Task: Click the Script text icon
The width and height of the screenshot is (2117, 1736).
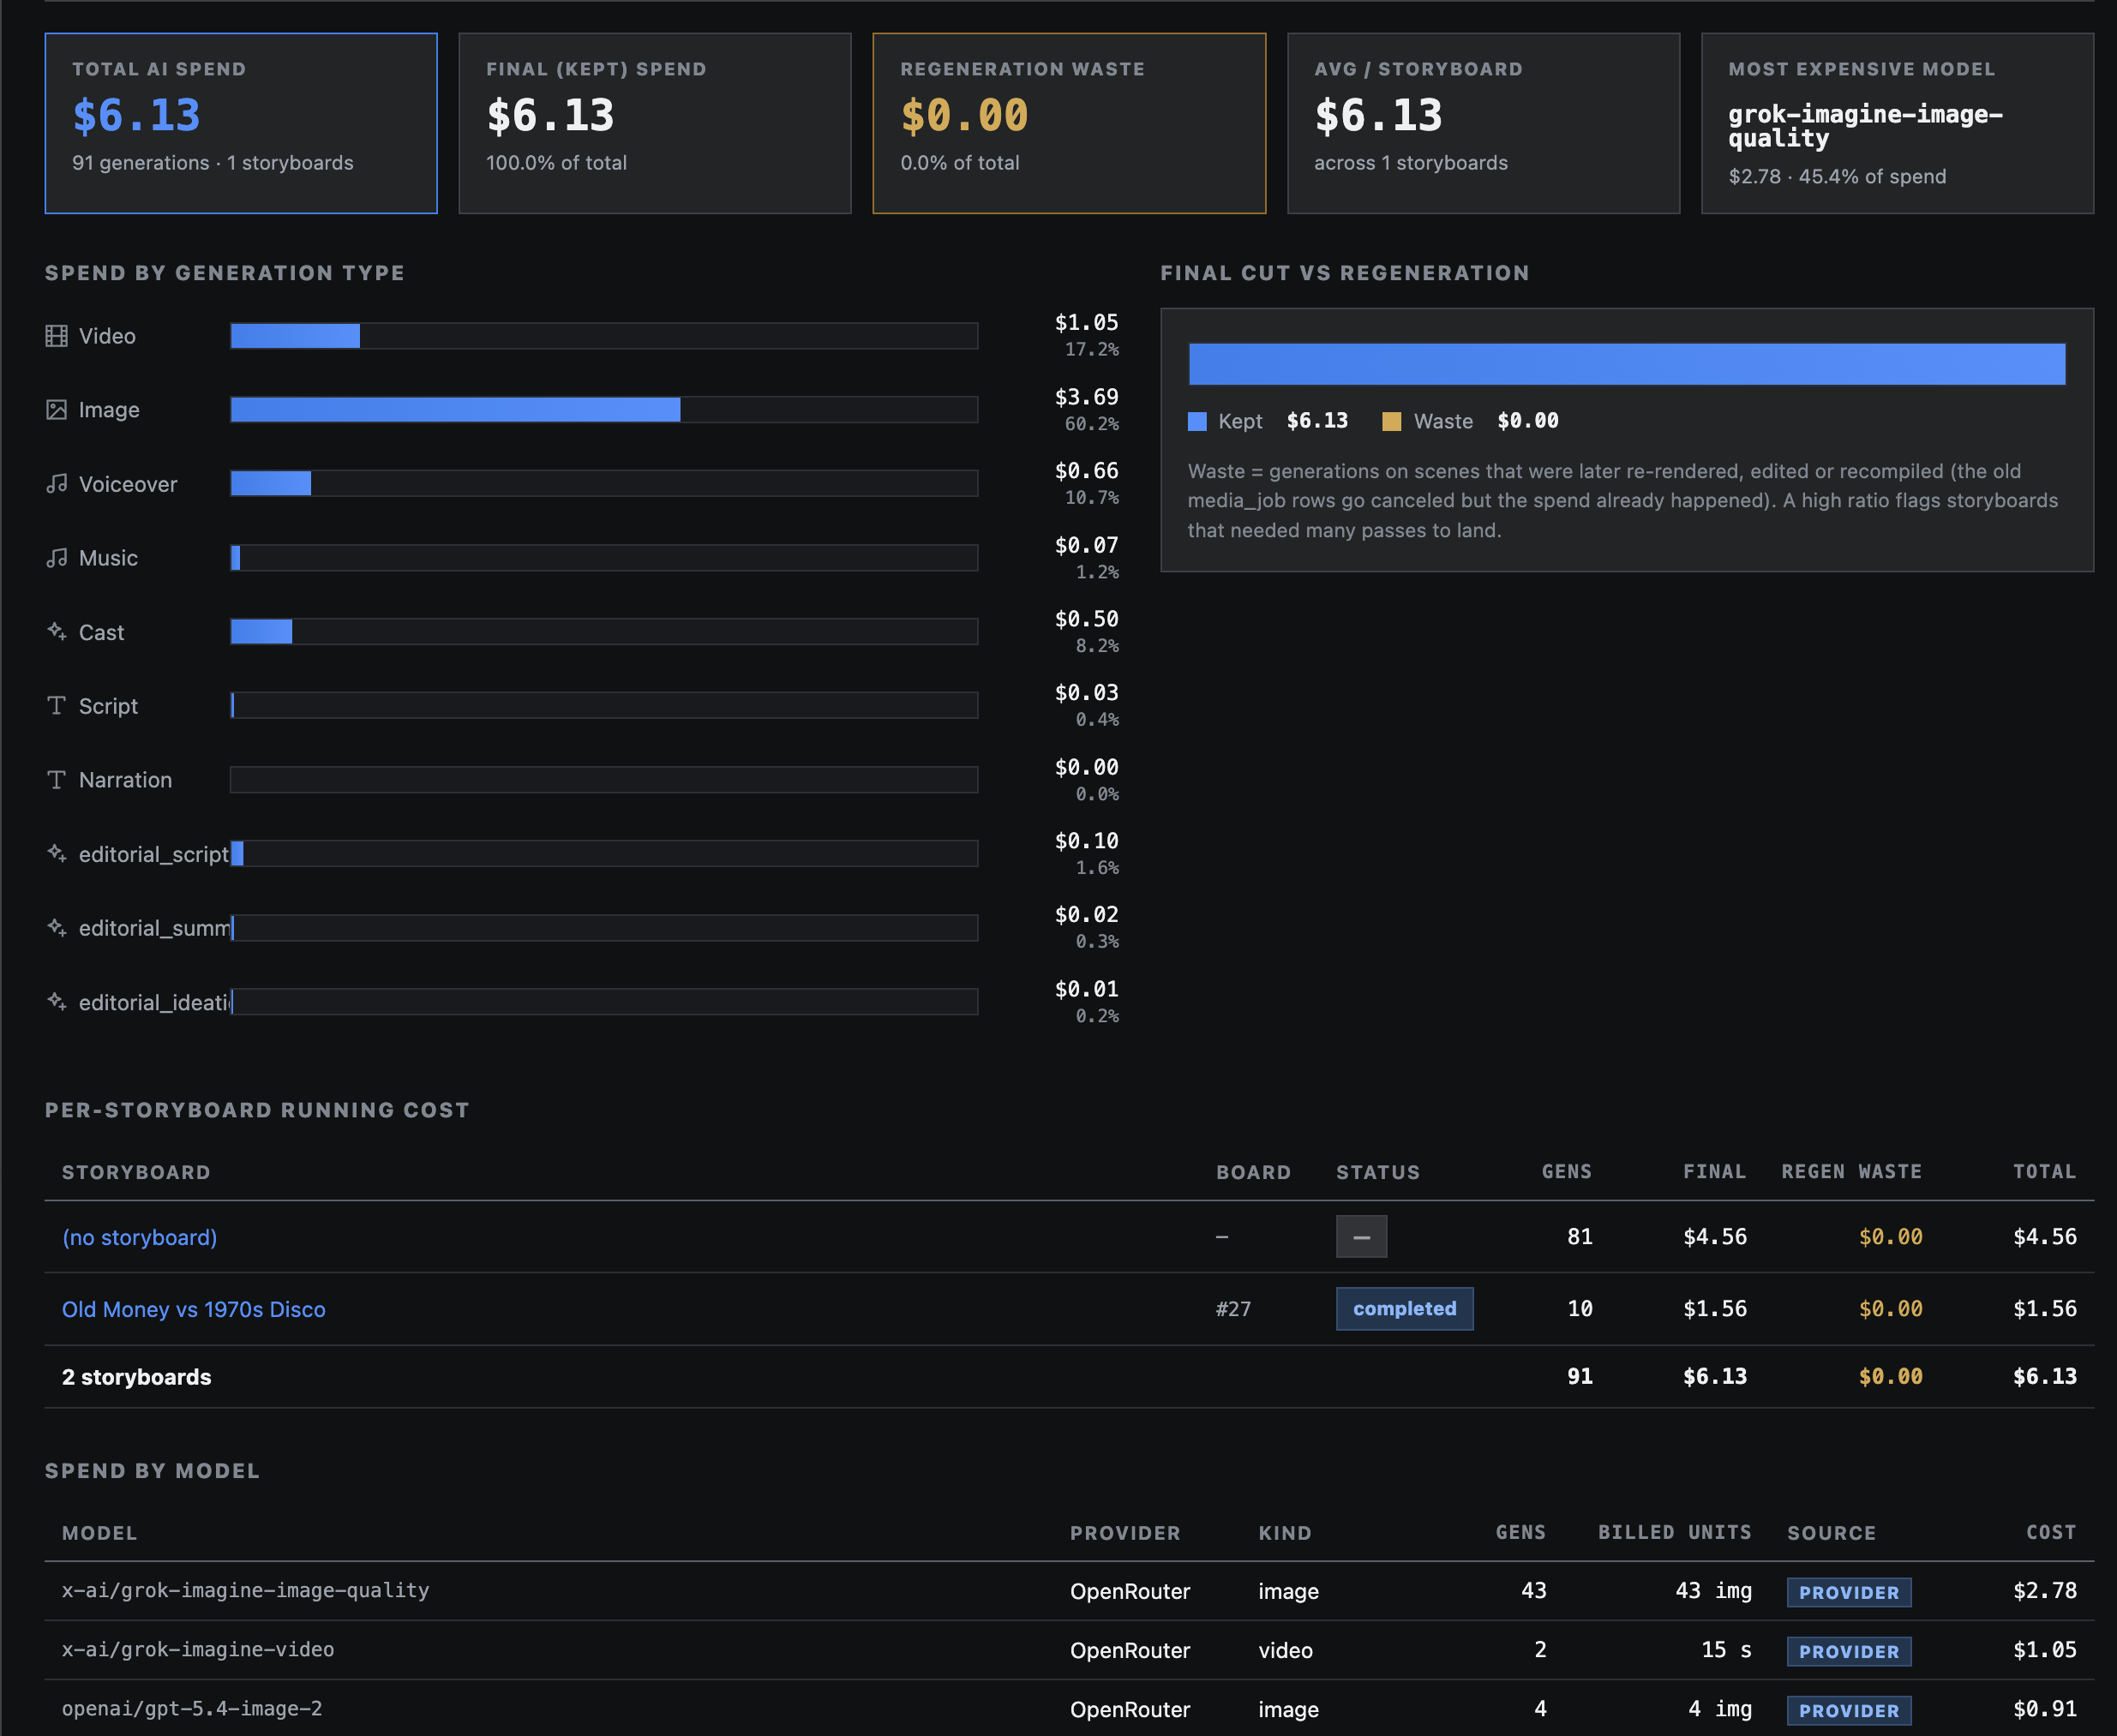Action: coord(56,706)
